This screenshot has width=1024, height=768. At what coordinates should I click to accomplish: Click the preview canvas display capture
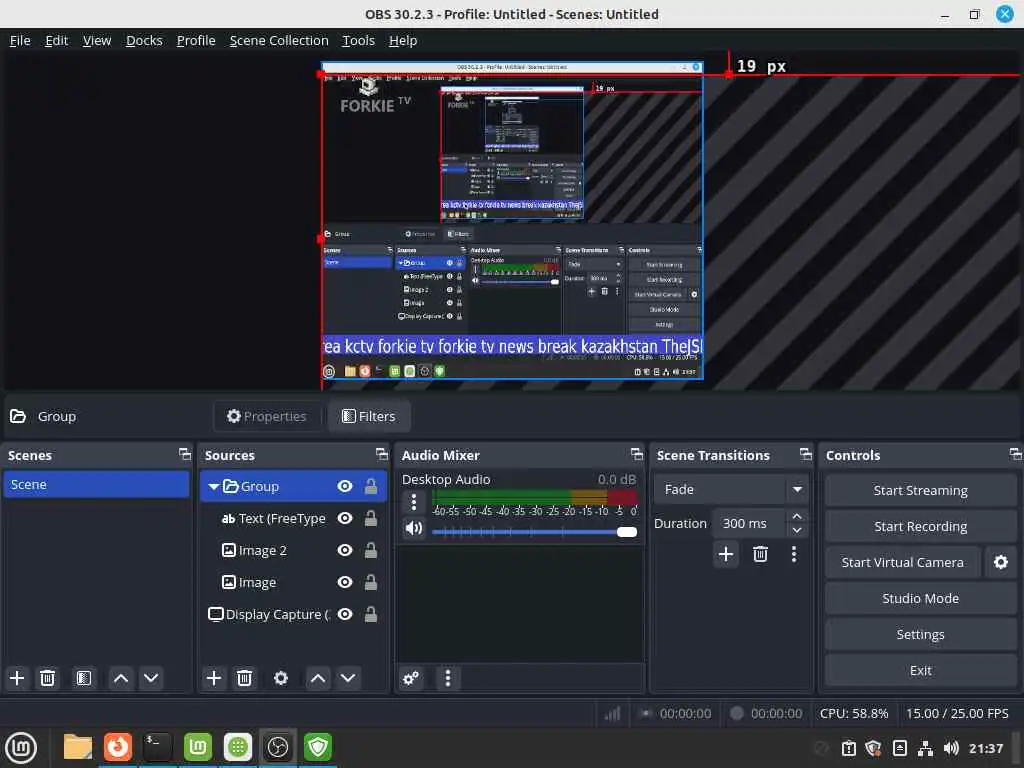pyautogui.click(x=512, y=221)
